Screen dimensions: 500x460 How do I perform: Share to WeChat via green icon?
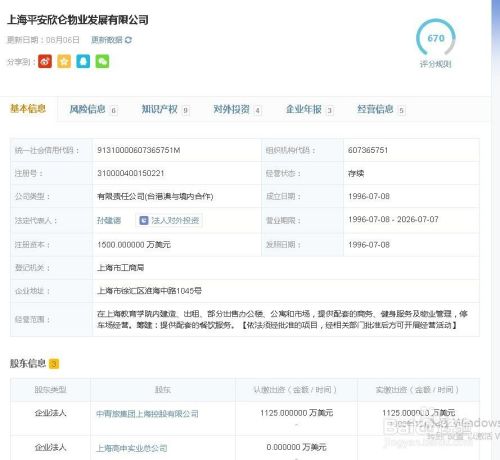click(102, 61)
